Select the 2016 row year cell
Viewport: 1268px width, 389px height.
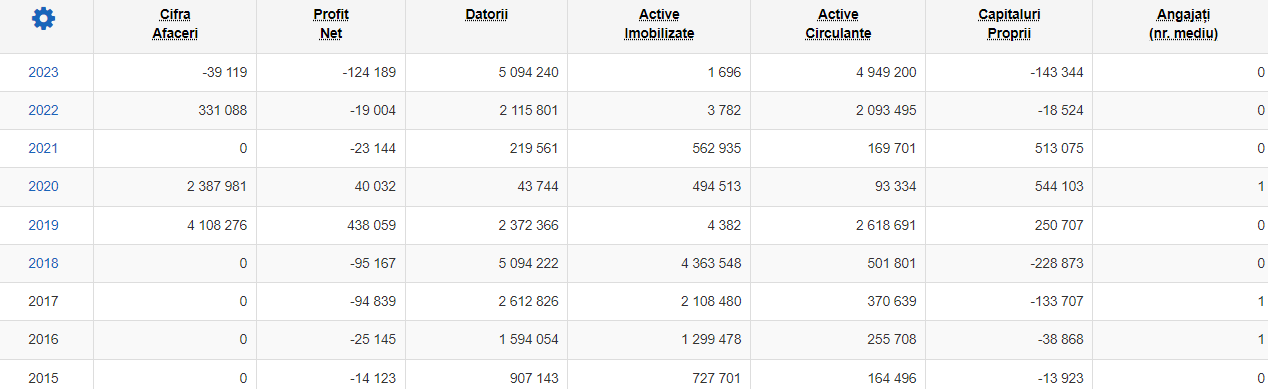coord(43,339)
